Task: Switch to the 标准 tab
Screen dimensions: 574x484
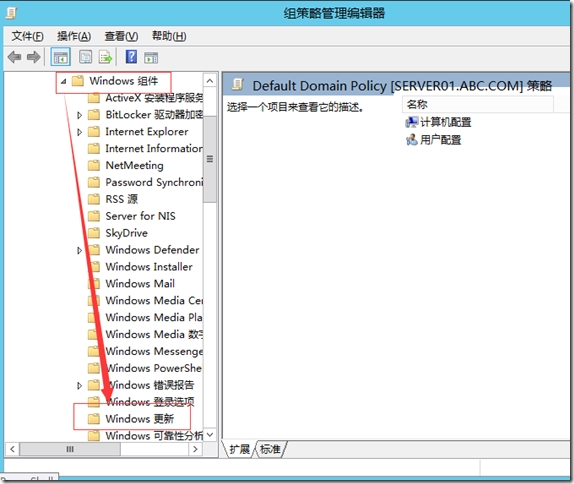Action: 270,449
